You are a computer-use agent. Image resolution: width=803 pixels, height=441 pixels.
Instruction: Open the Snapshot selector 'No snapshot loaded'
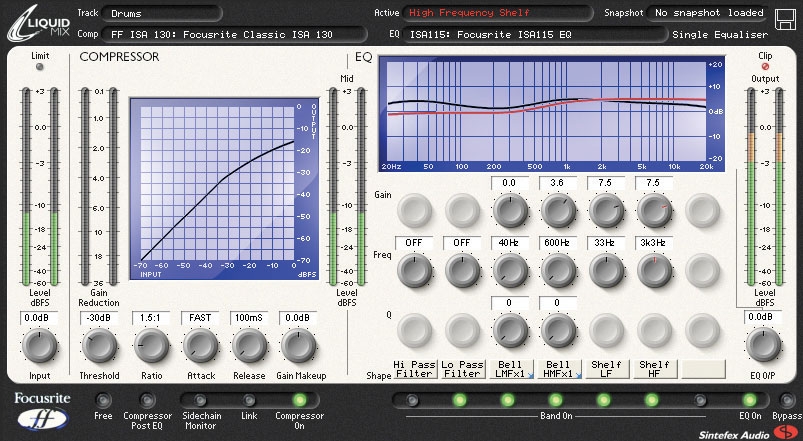tap(709, 13)
